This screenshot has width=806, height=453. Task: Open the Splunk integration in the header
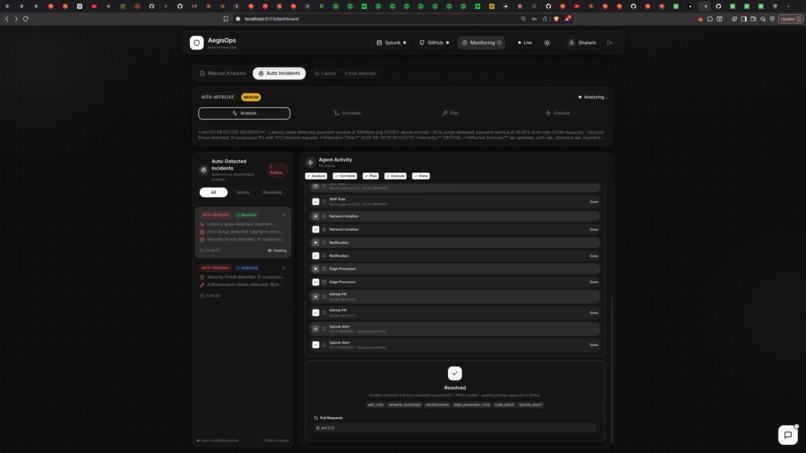(x=391, y=43)
